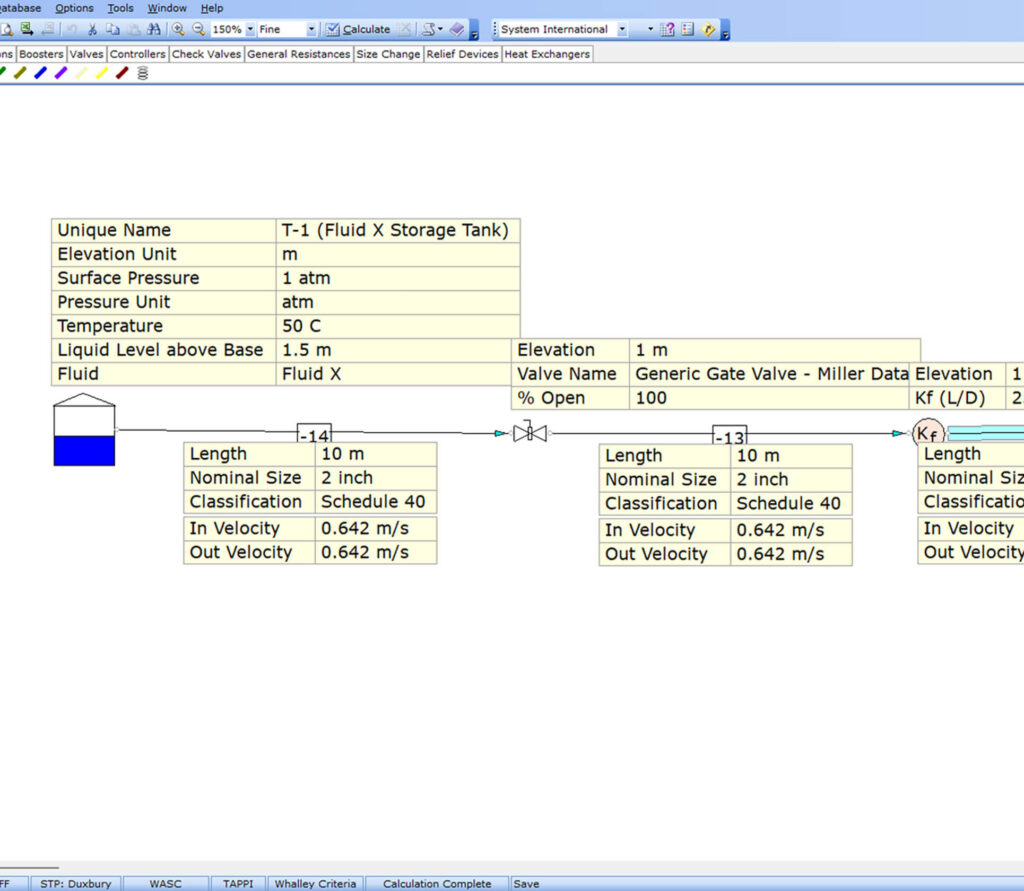Select the yellow pipe drawing tool
Image resolution: width=1024 pixels, height=891 pixels.
[101, 71]
